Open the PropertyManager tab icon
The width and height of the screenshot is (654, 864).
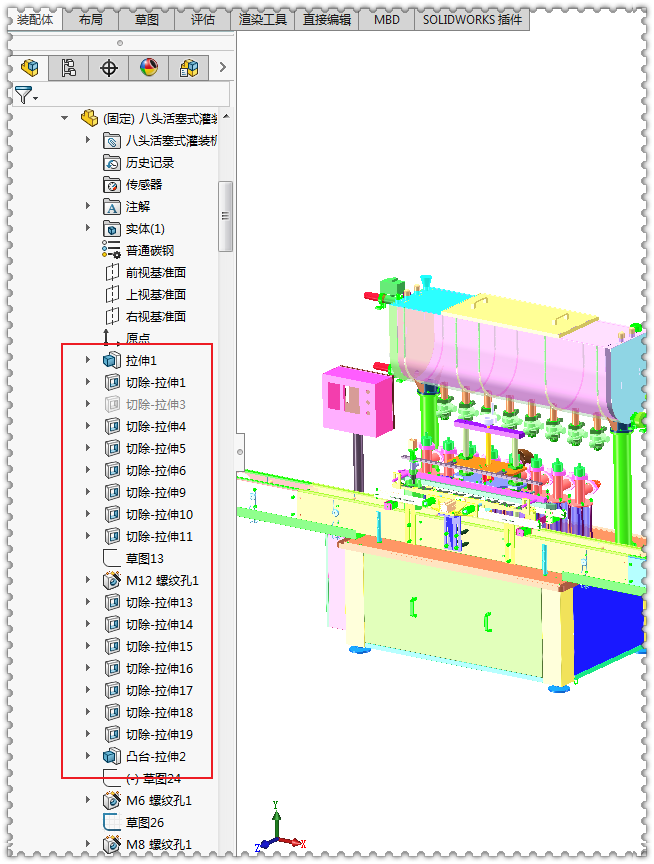70,68
